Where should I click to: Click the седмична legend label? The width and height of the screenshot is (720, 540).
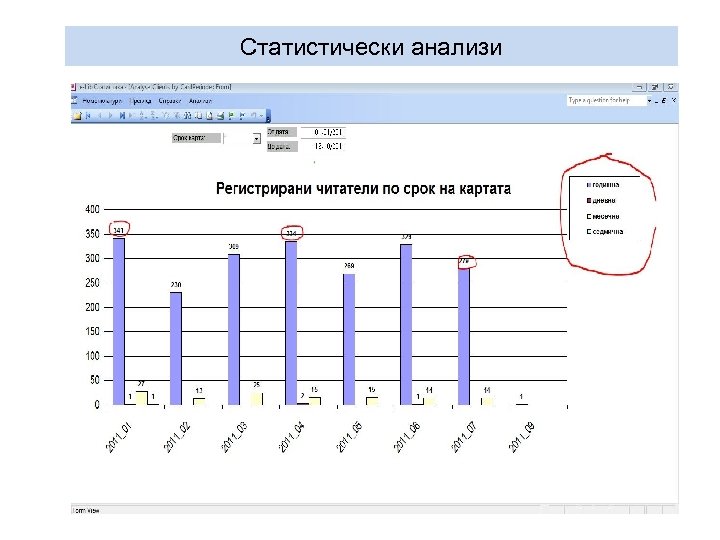608,232
